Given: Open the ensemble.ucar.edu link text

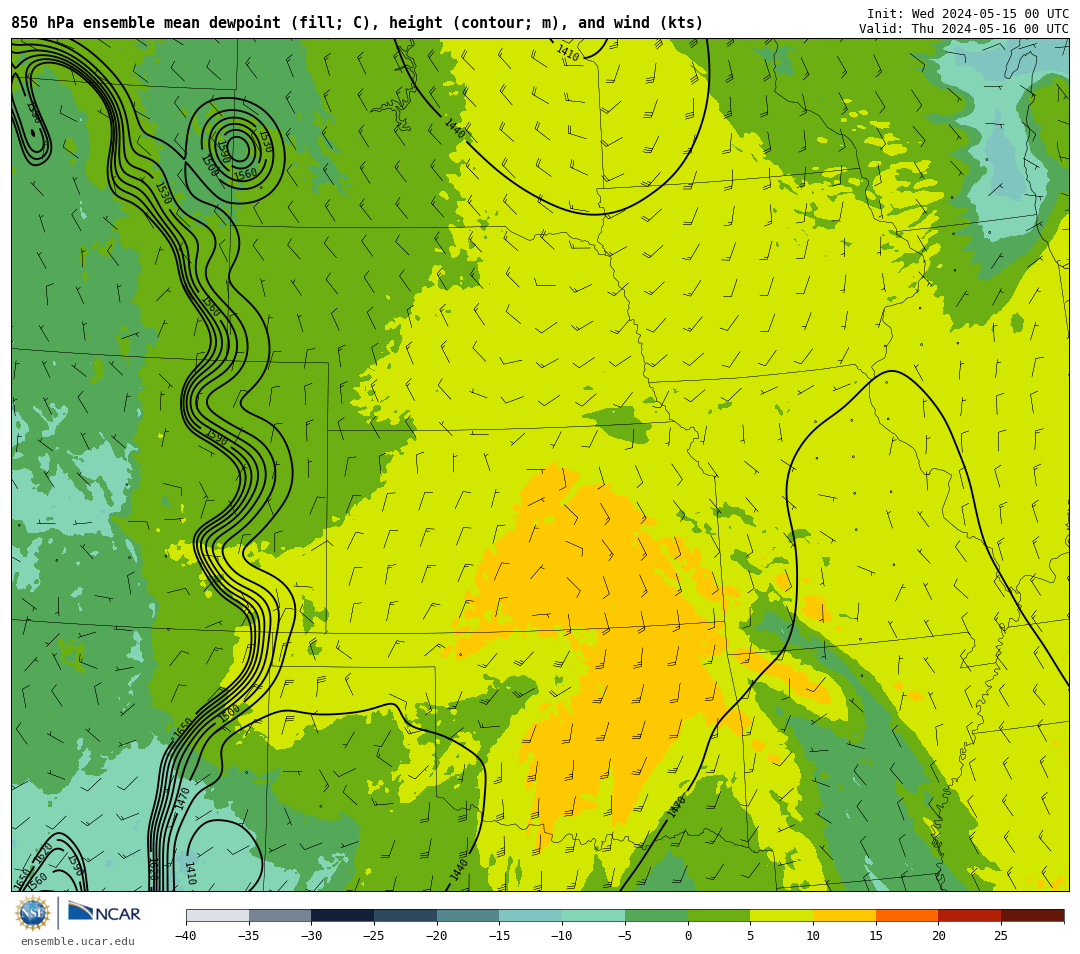Looking at the screenshot, I should click(x=78, y=941).
